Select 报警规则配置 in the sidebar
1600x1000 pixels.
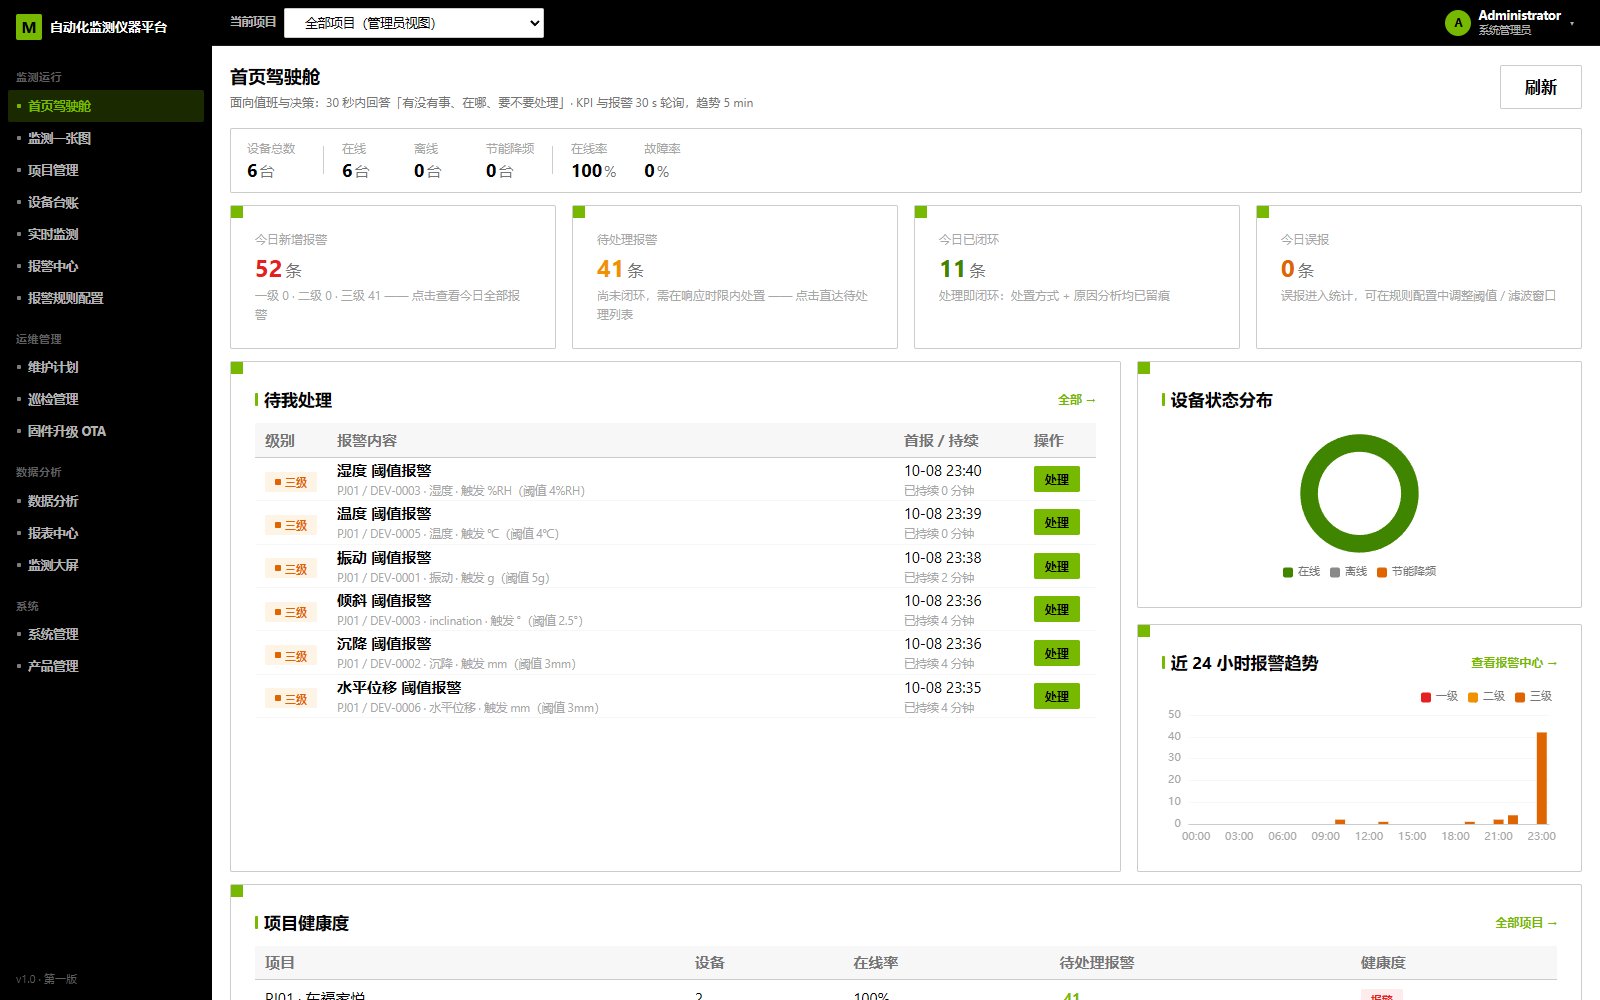(x=106, y=298)
